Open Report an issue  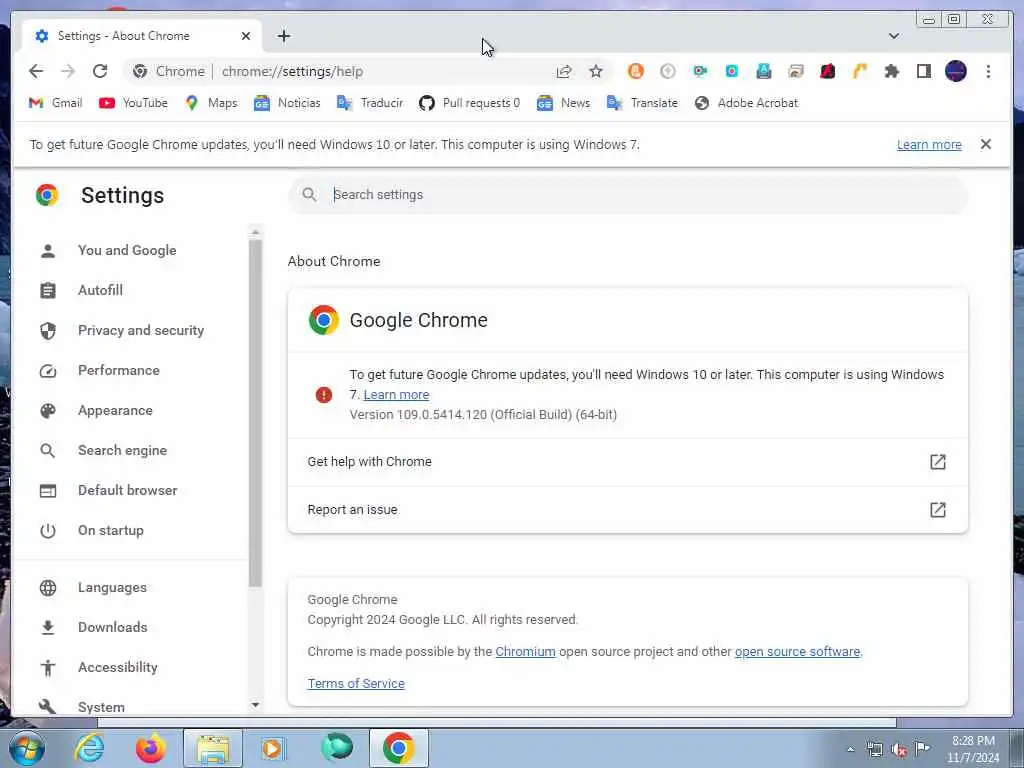click(x=628, y=510)
